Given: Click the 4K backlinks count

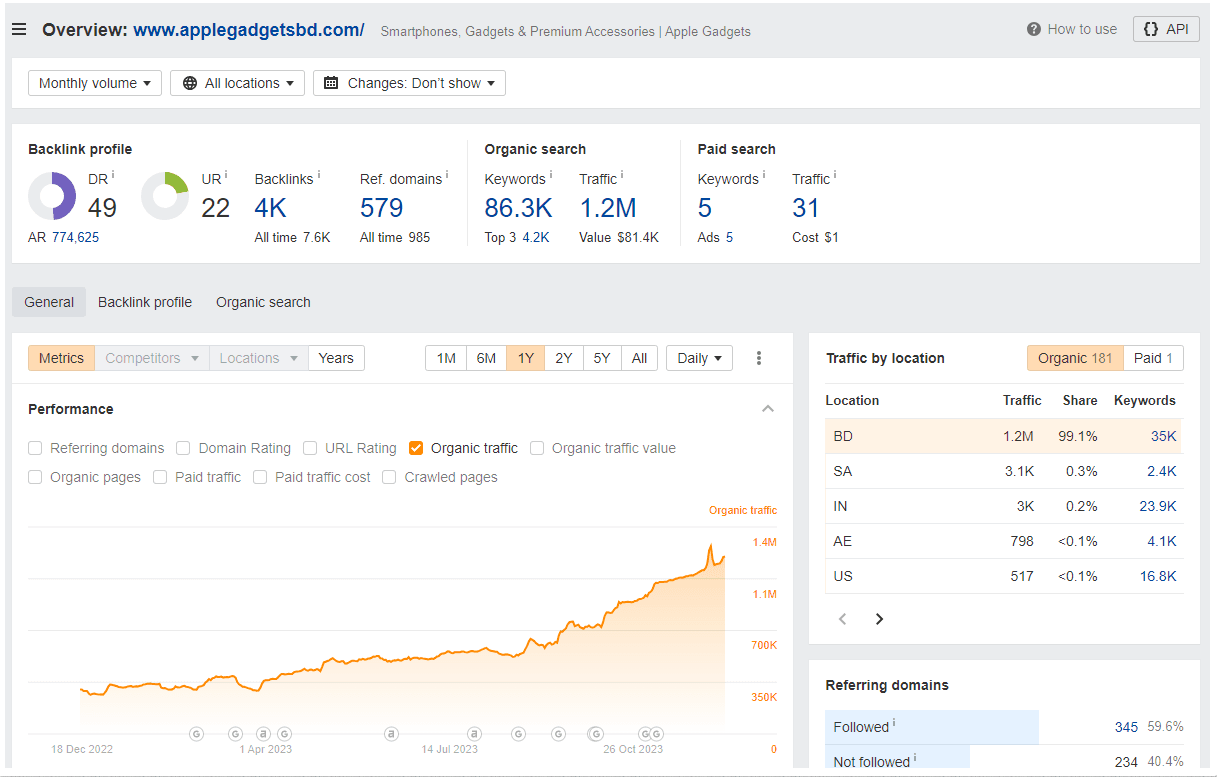Looking at the screenshot, I should 270,208.
